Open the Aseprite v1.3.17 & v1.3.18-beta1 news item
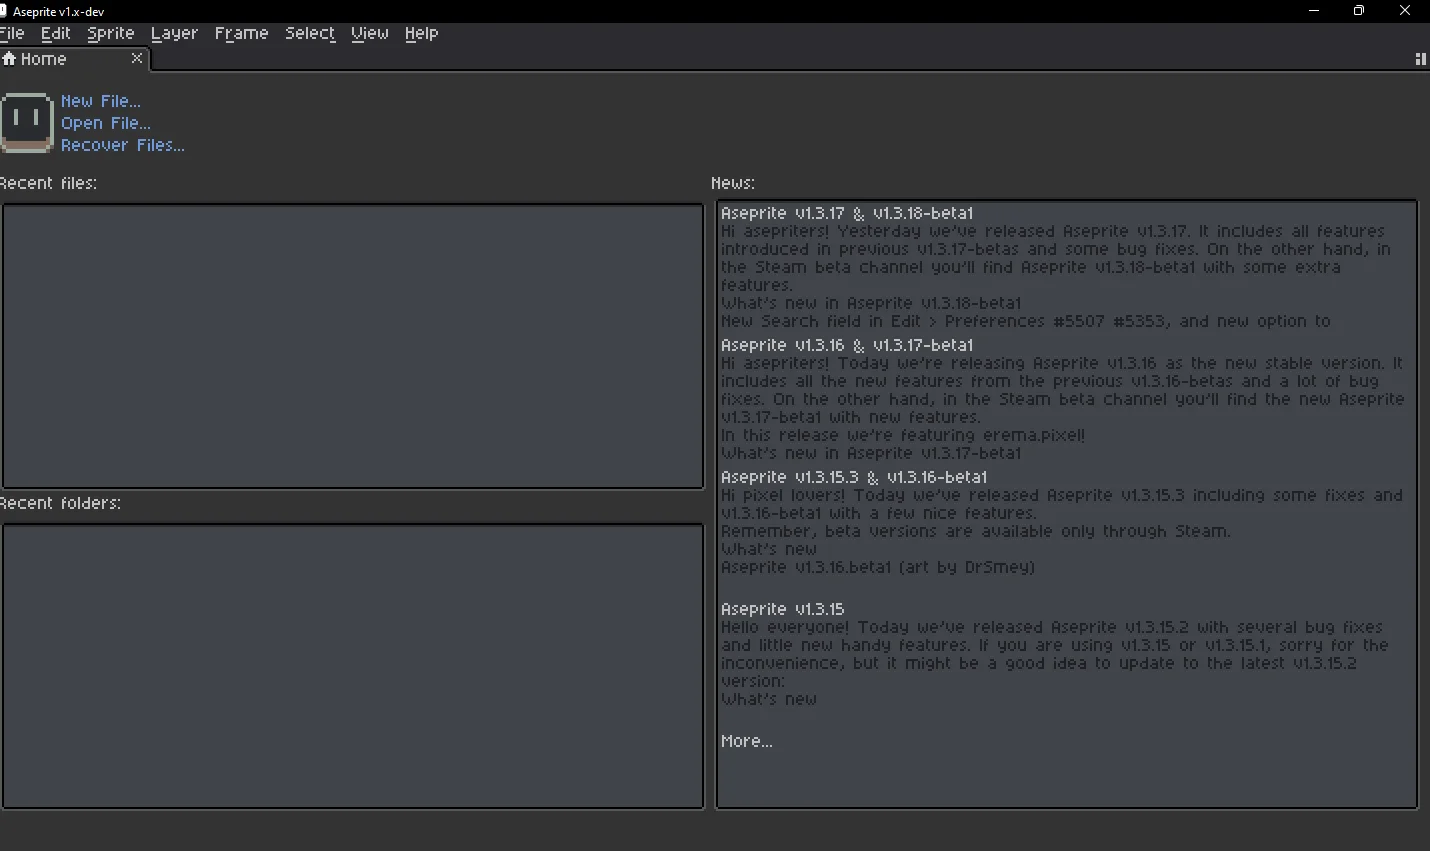 [x=847, y=213]
